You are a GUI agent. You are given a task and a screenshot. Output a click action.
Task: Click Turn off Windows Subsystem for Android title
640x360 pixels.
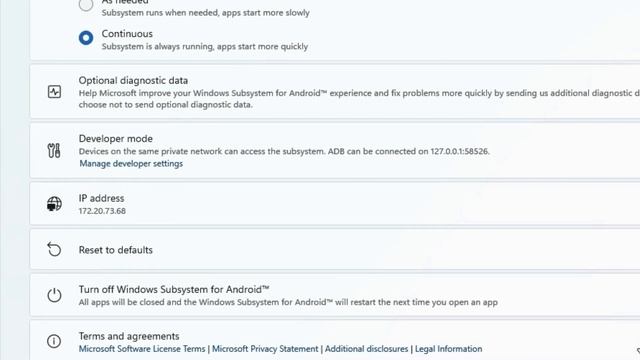tap(174, 289)
